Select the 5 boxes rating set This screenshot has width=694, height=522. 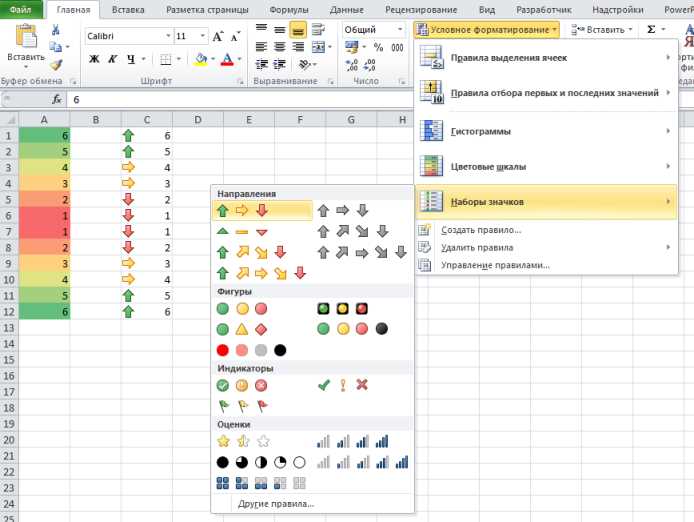261,483
